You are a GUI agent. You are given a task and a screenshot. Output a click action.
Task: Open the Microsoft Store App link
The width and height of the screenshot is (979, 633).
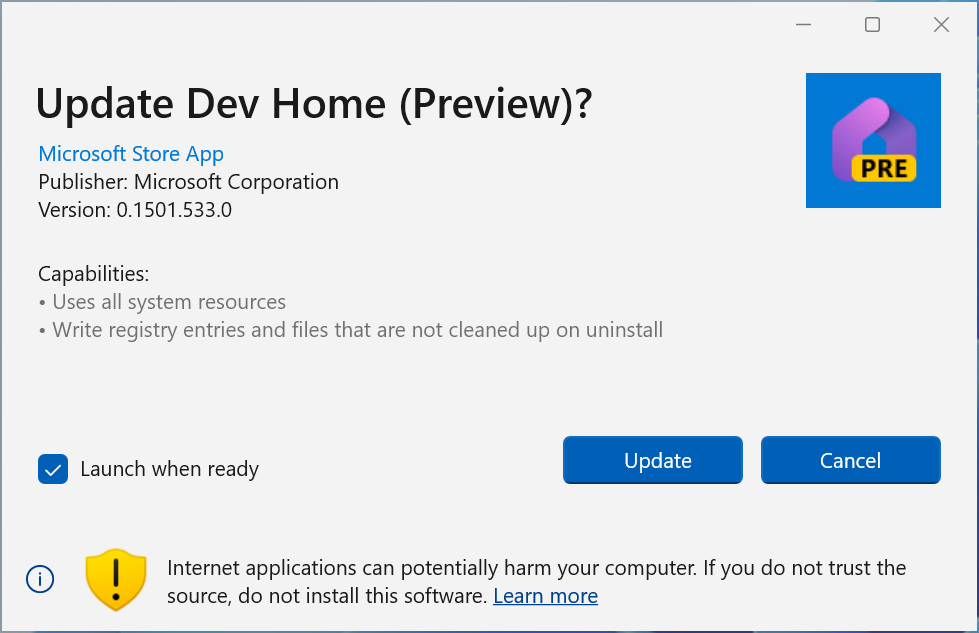point(130,154)
